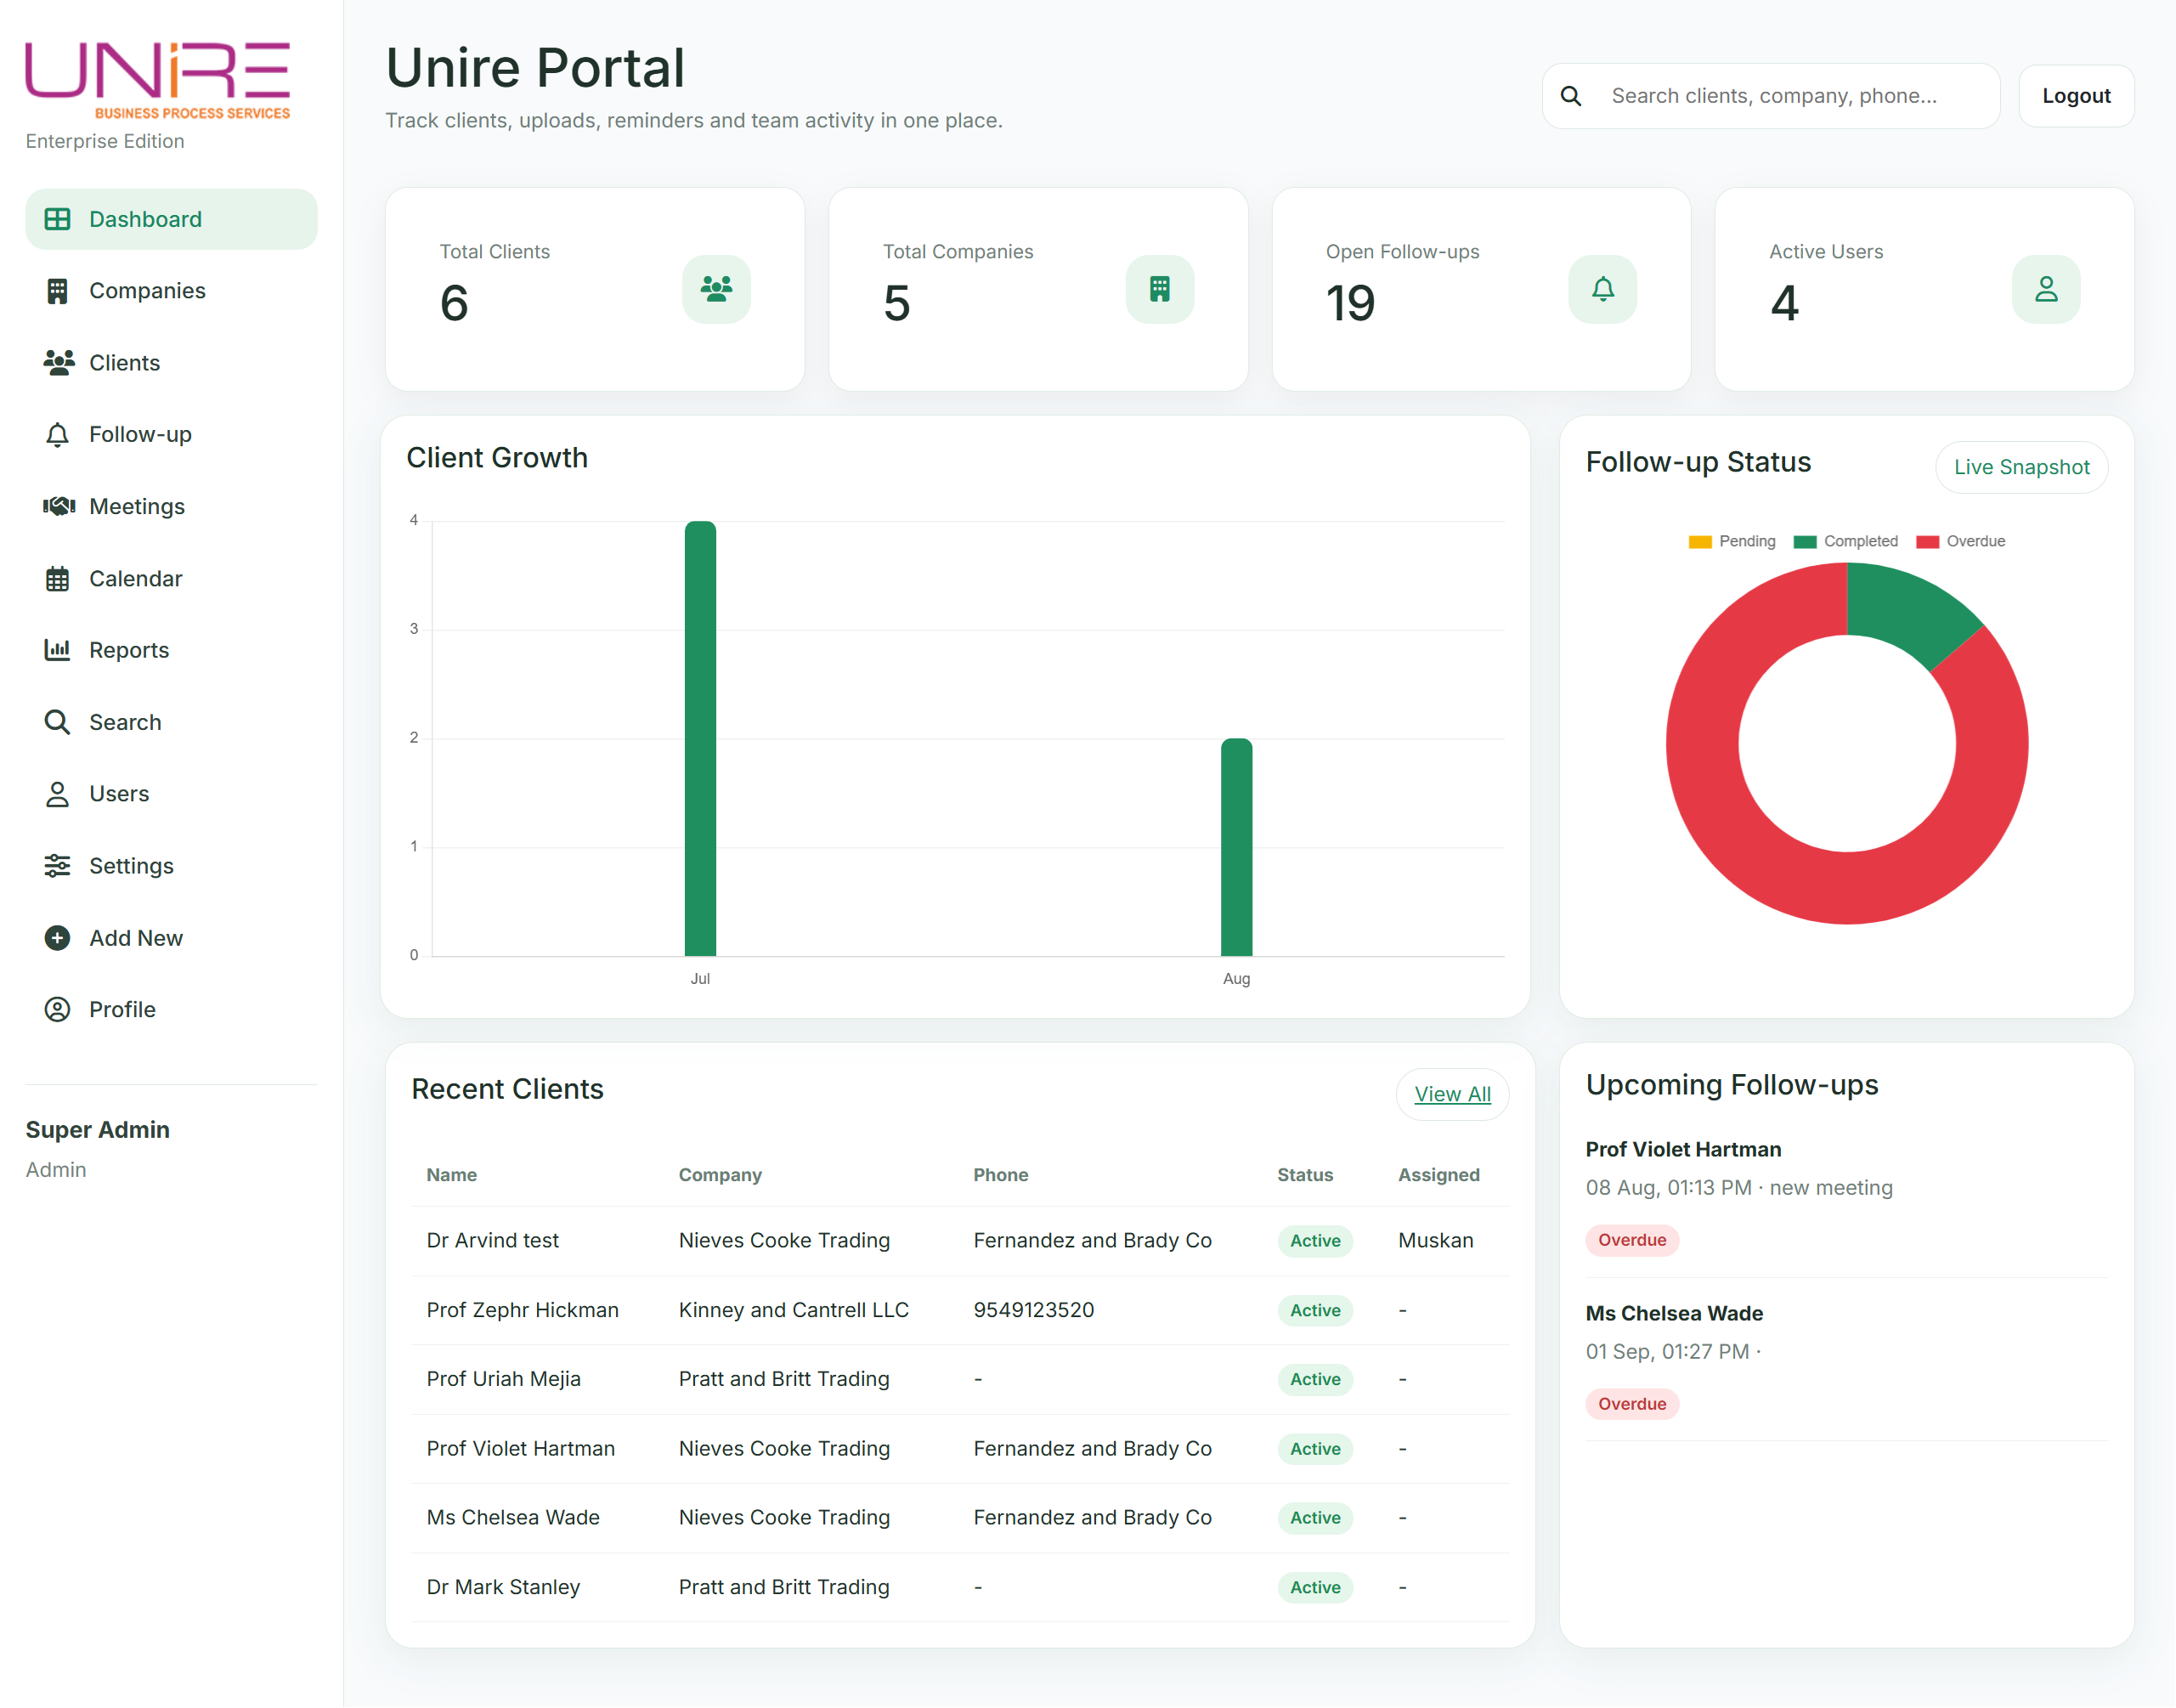Open the Meetings menu item
Viewport: 2176px width, 1708px height.
(171, 507)
